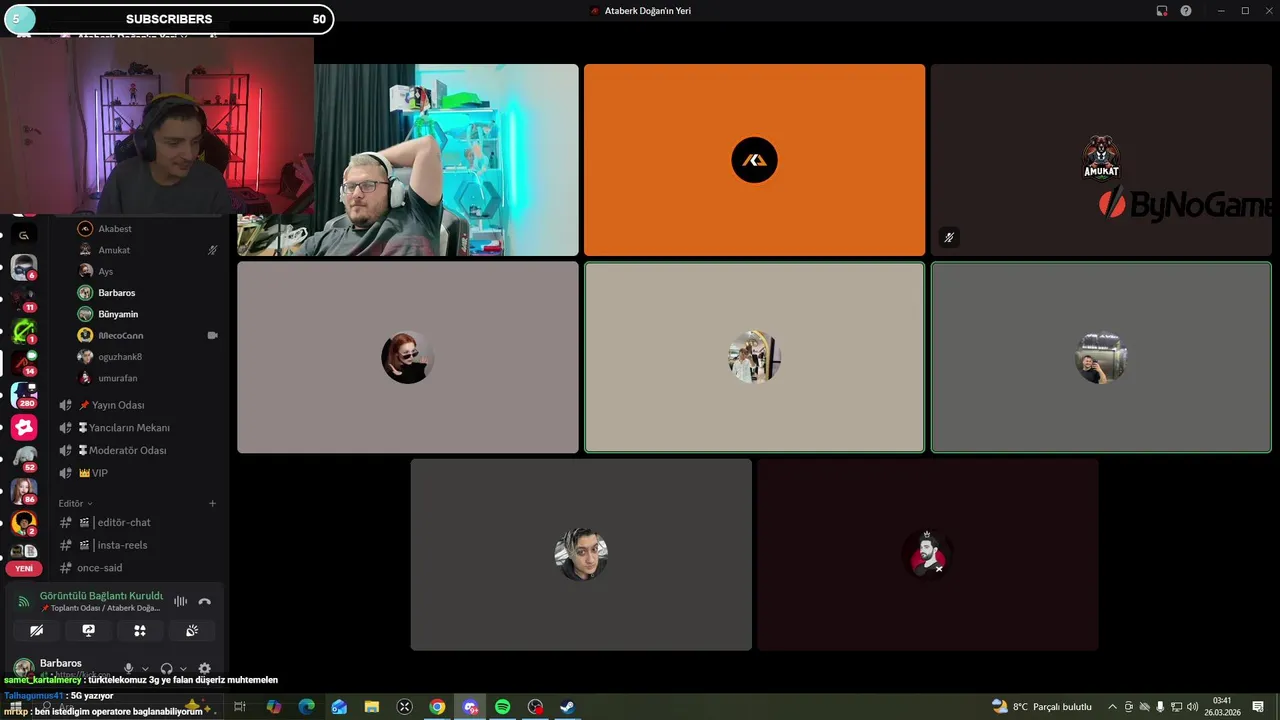Open Discord inbox icon in title bar

(x=1162, y=11)
